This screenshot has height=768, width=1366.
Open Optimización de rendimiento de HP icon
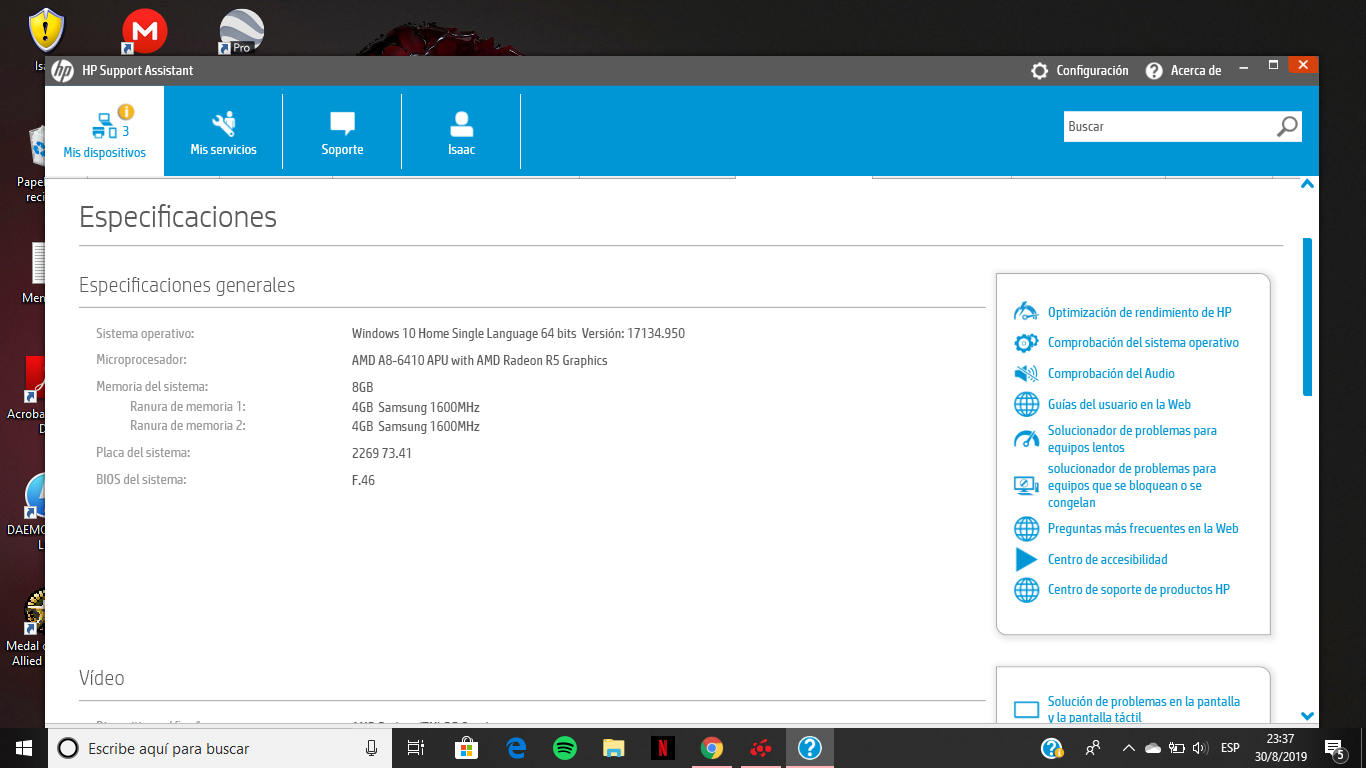[x=1026, y=312]
